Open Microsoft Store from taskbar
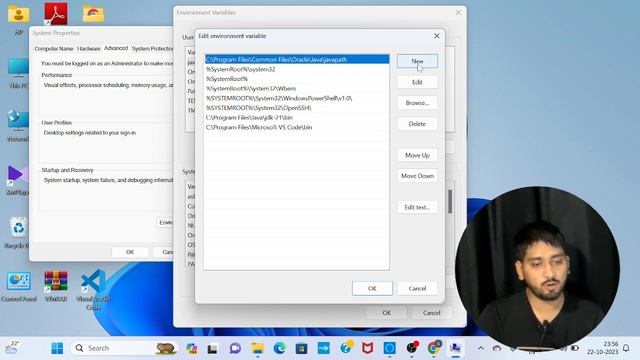640x360 pixels. point(301,348)
